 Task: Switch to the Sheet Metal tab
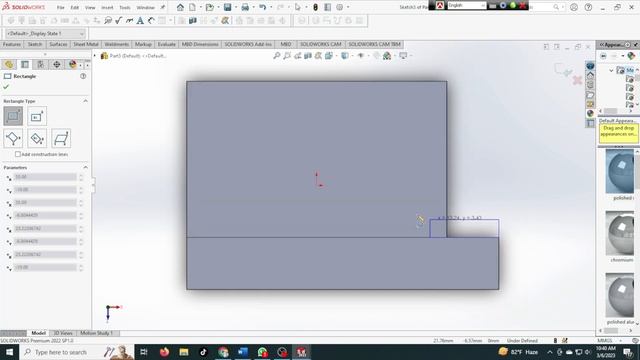pyautogui.click(x=86, y=44)
